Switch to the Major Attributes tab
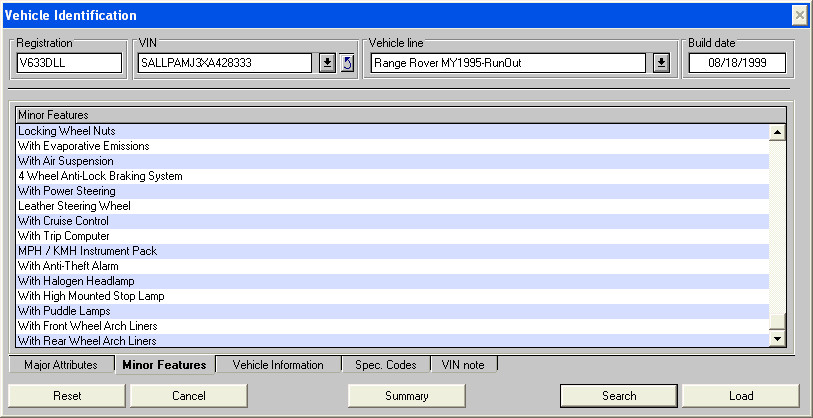This screenshot has height=418, width=813. 61,365
